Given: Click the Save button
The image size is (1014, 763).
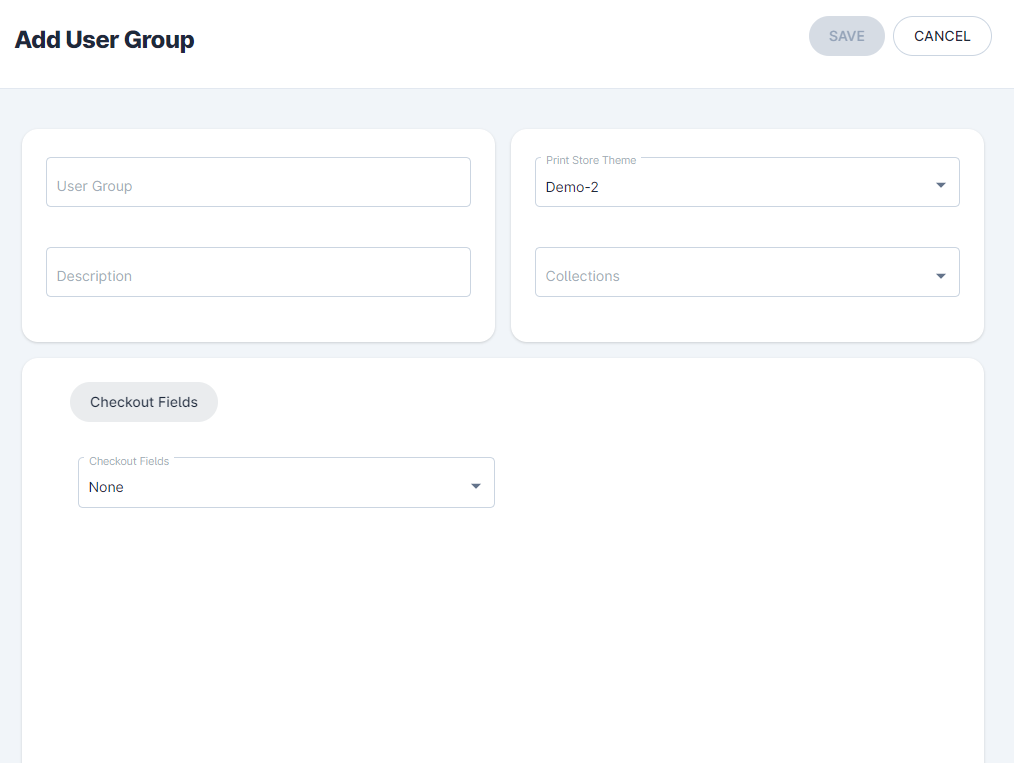Looking at the screenshot, I should coord(847,36).
